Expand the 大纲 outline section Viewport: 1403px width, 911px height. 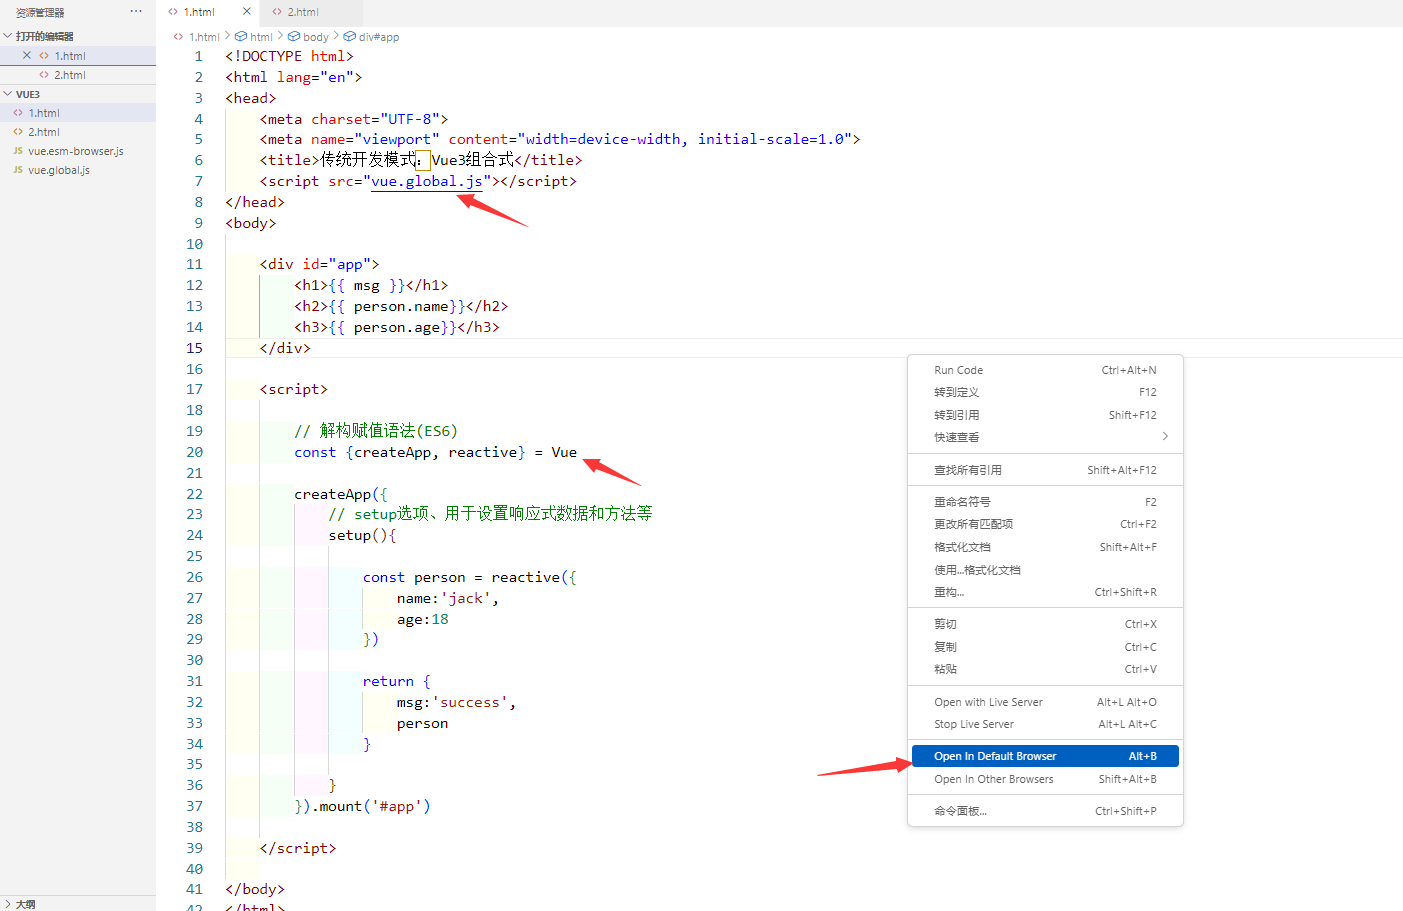point(8,904)
